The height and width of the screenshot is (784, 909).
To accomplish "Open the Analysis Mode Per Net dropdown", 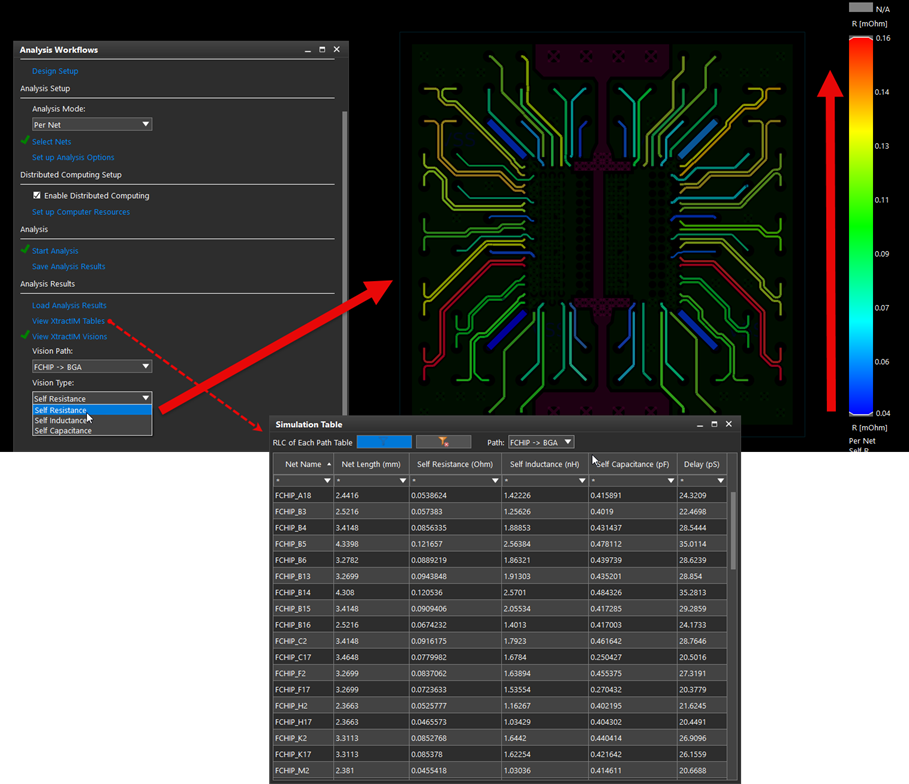I will (91, 125).
